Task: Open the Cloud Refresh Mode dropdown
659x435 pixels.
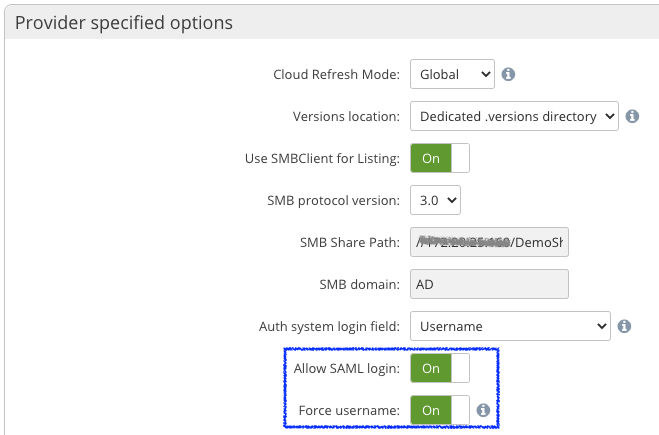Action: coord(452,74)
